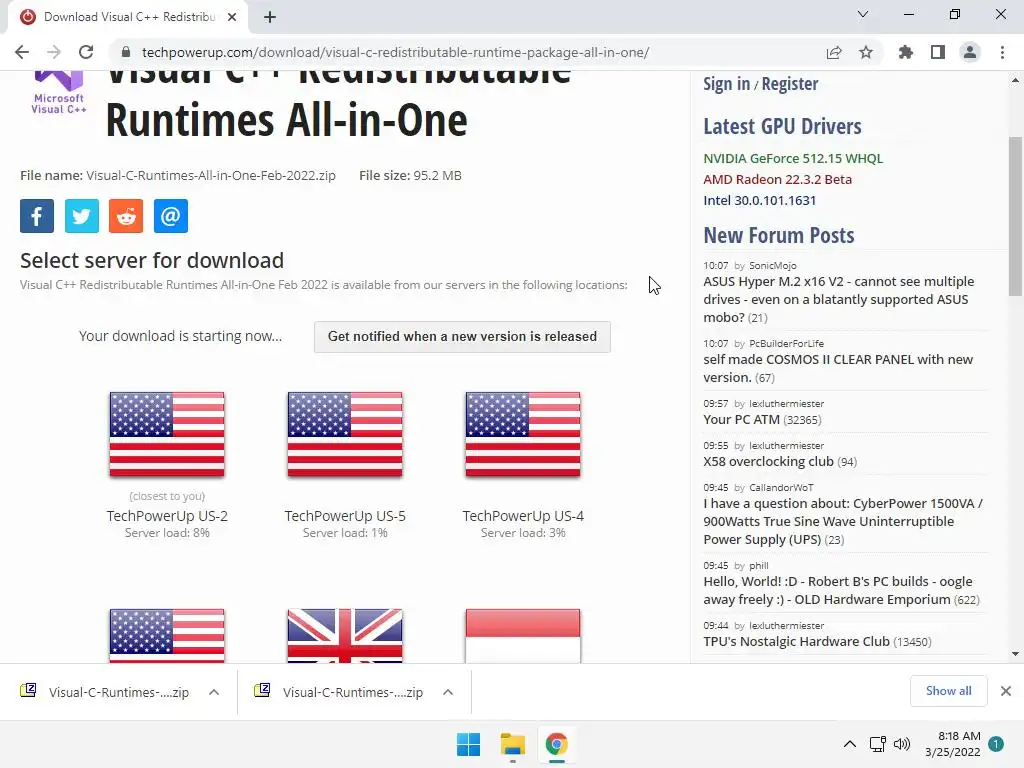Open ASUS Hyper M.2 x16 V2 forum post
Image resolution: width=1024 pixels, height=768 pixels.
[839, 299]
